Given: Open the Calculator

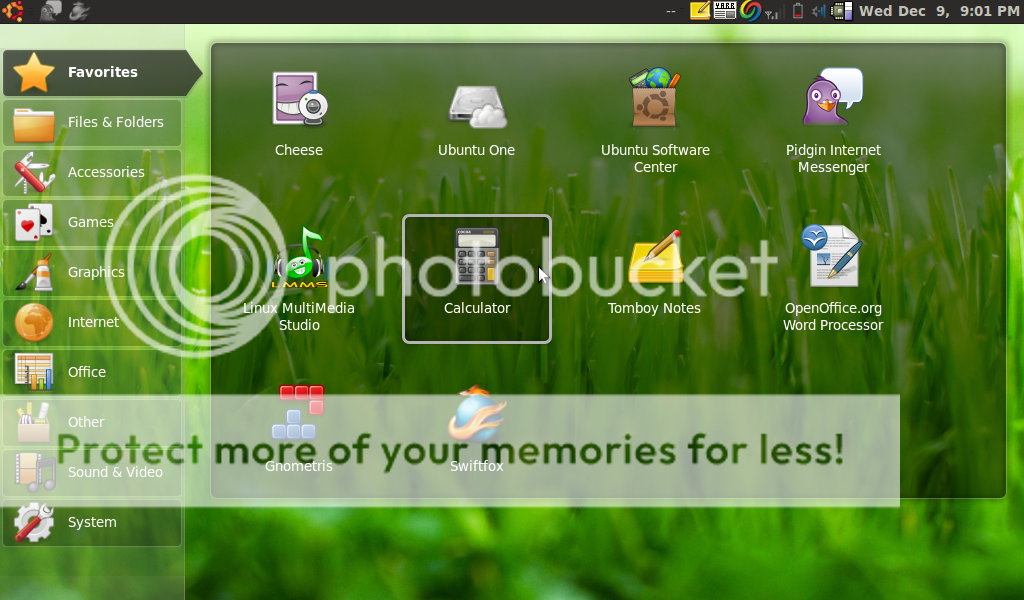Looking at the screenshot, I should tap(476, 258).
